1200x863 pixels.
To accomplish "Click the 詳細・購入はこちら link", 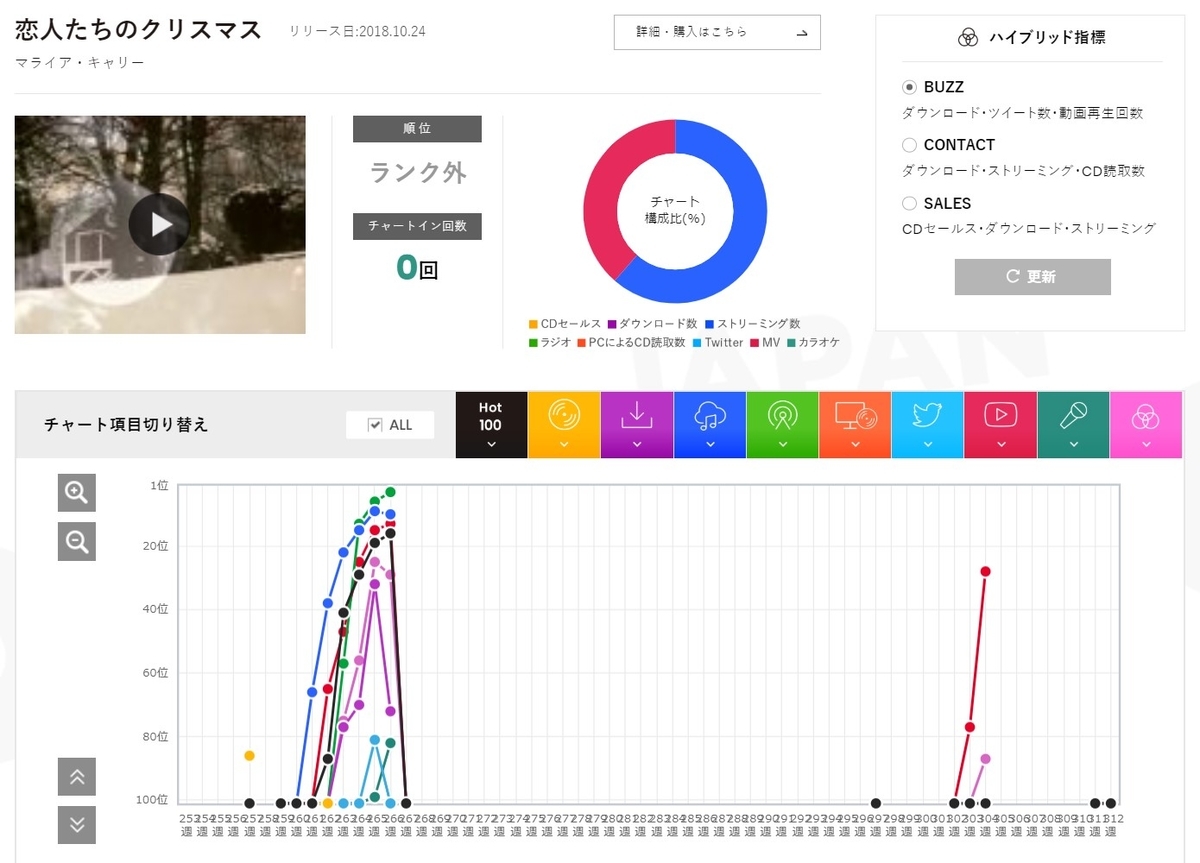I will [716, 32].
